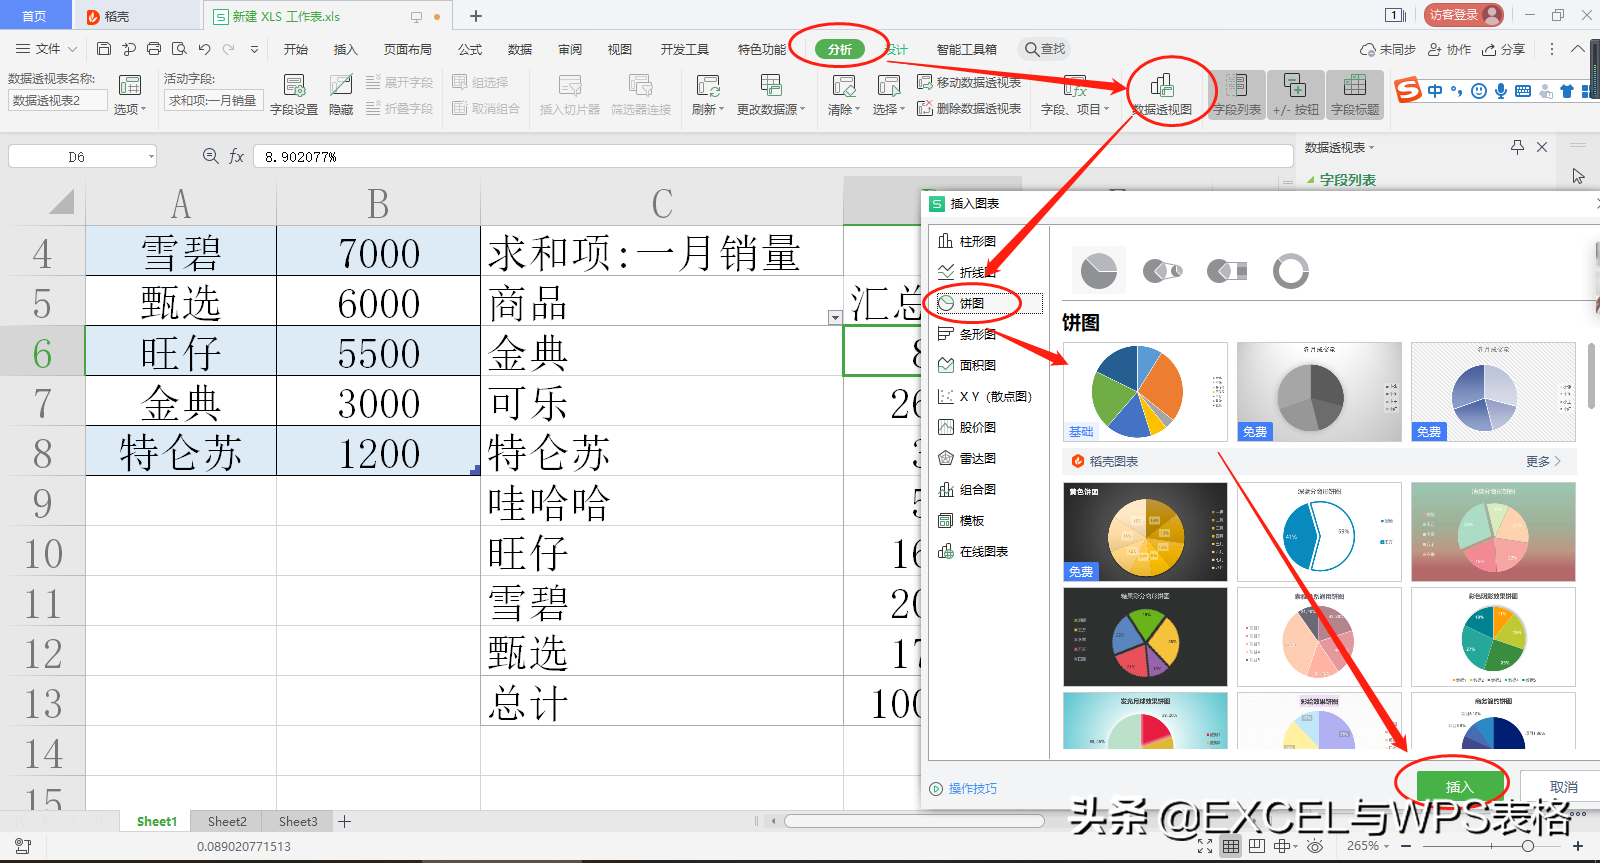Select 柱形图 column chart type
Image resolution: width=1600 pixels, height=863 pixels.
(x=967, y=241)
